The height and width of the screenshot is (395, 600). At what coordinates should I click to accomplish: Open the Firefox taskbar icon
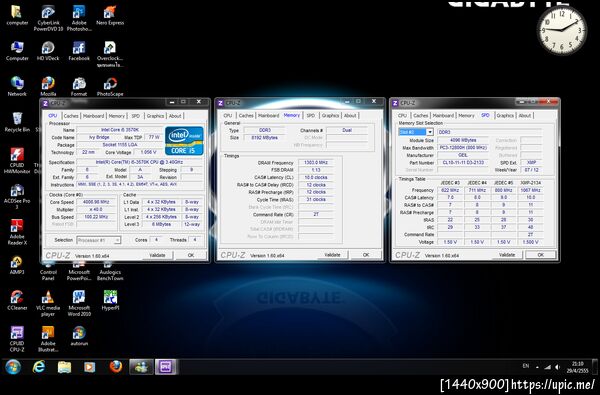pos(116,367)
